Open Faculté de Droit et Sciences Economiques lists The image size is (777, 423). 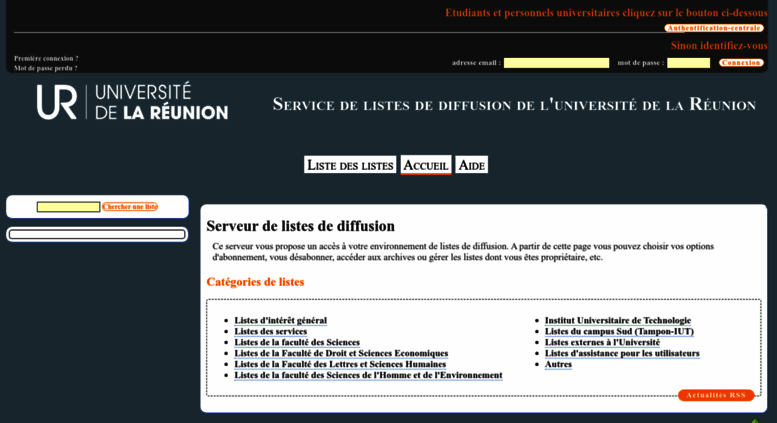pos(341,353)
